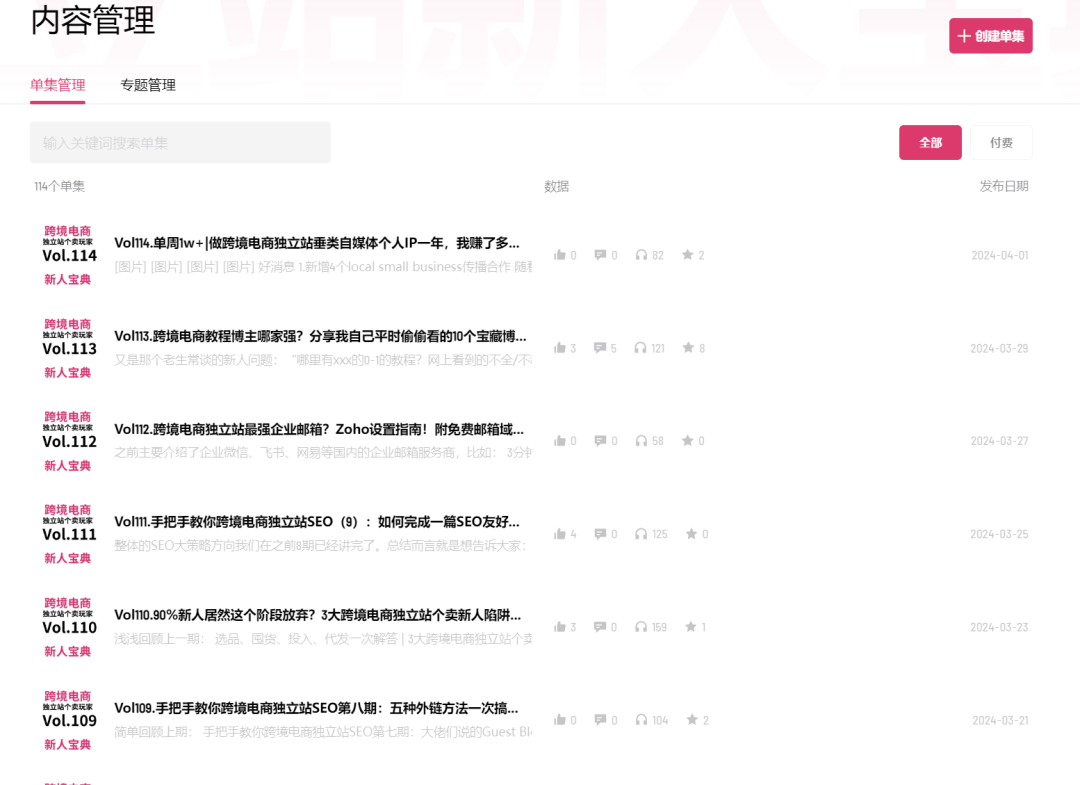Image resolution: width=1080 pixels, height=785 pixels.
Task: Click the like icon on the Vol.109 row
Action: [561, 719]
